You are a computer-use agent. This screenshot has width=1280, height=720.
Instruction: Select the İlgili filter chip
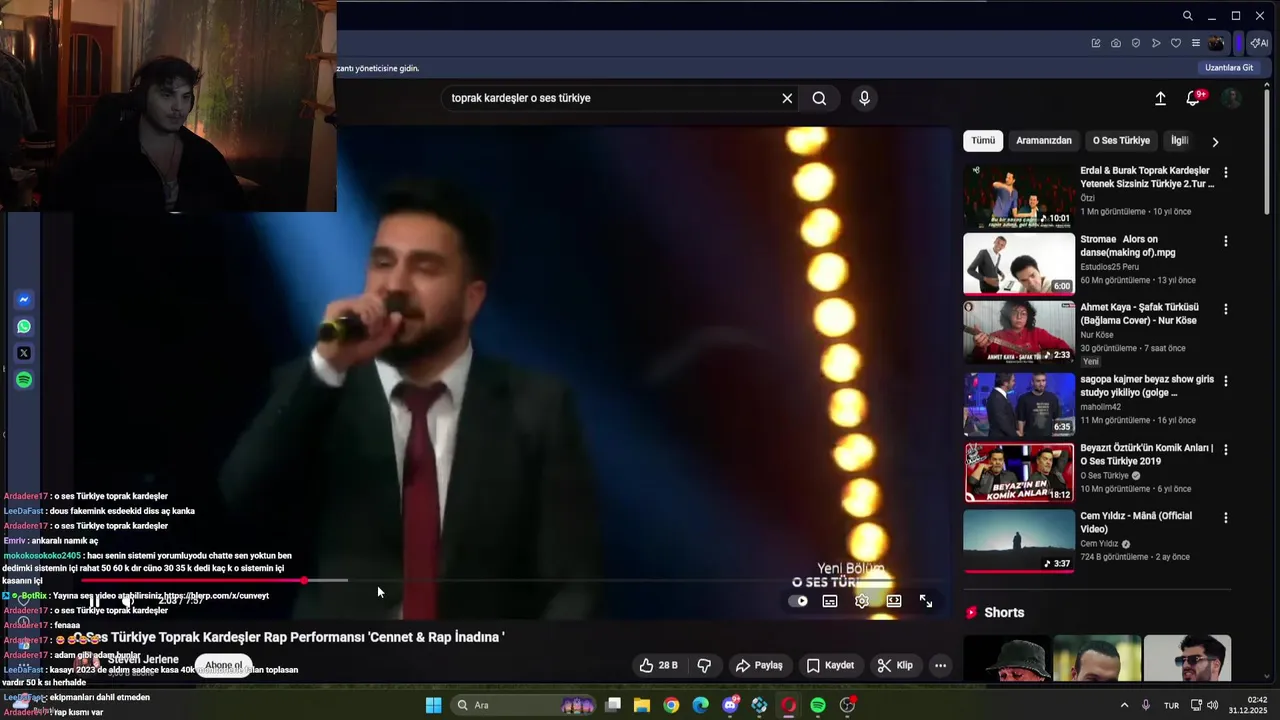coord(1179,141)
